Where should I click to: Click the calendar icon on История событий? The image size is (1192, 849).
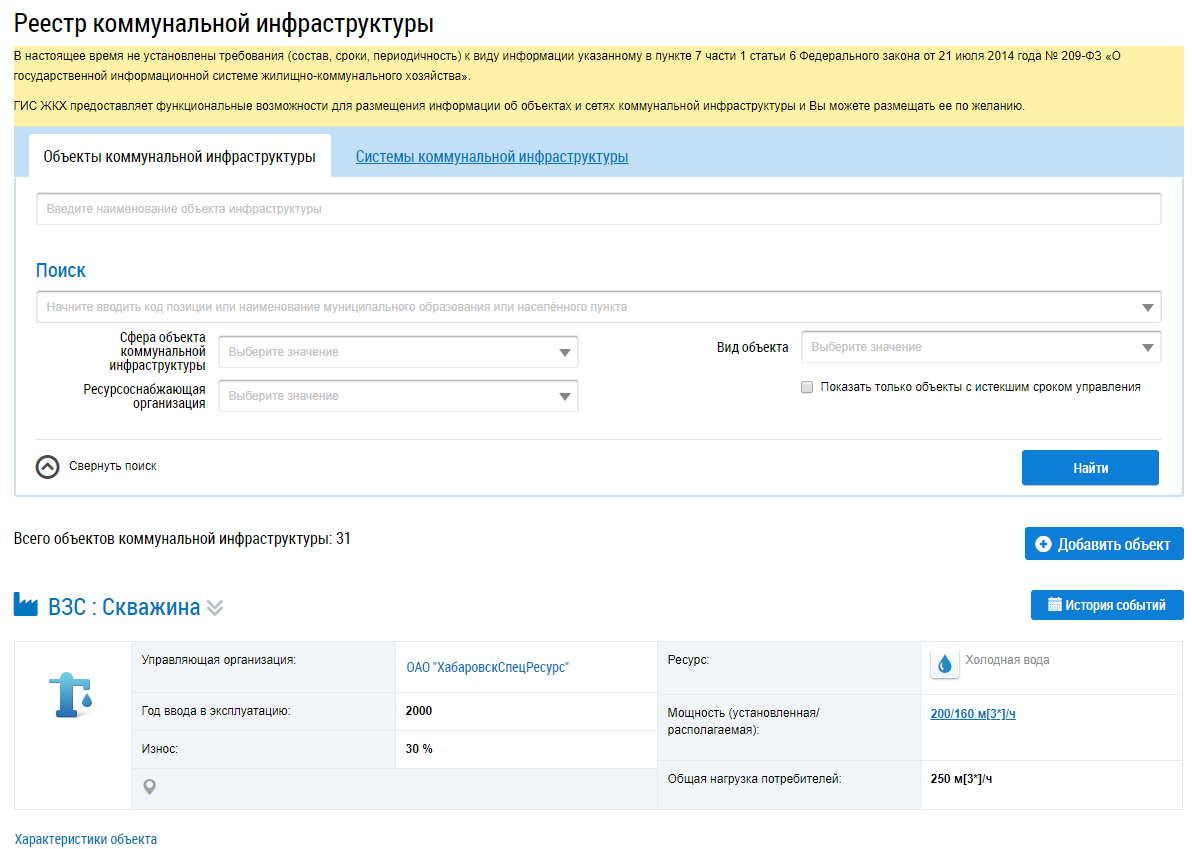coord(1054,604)
